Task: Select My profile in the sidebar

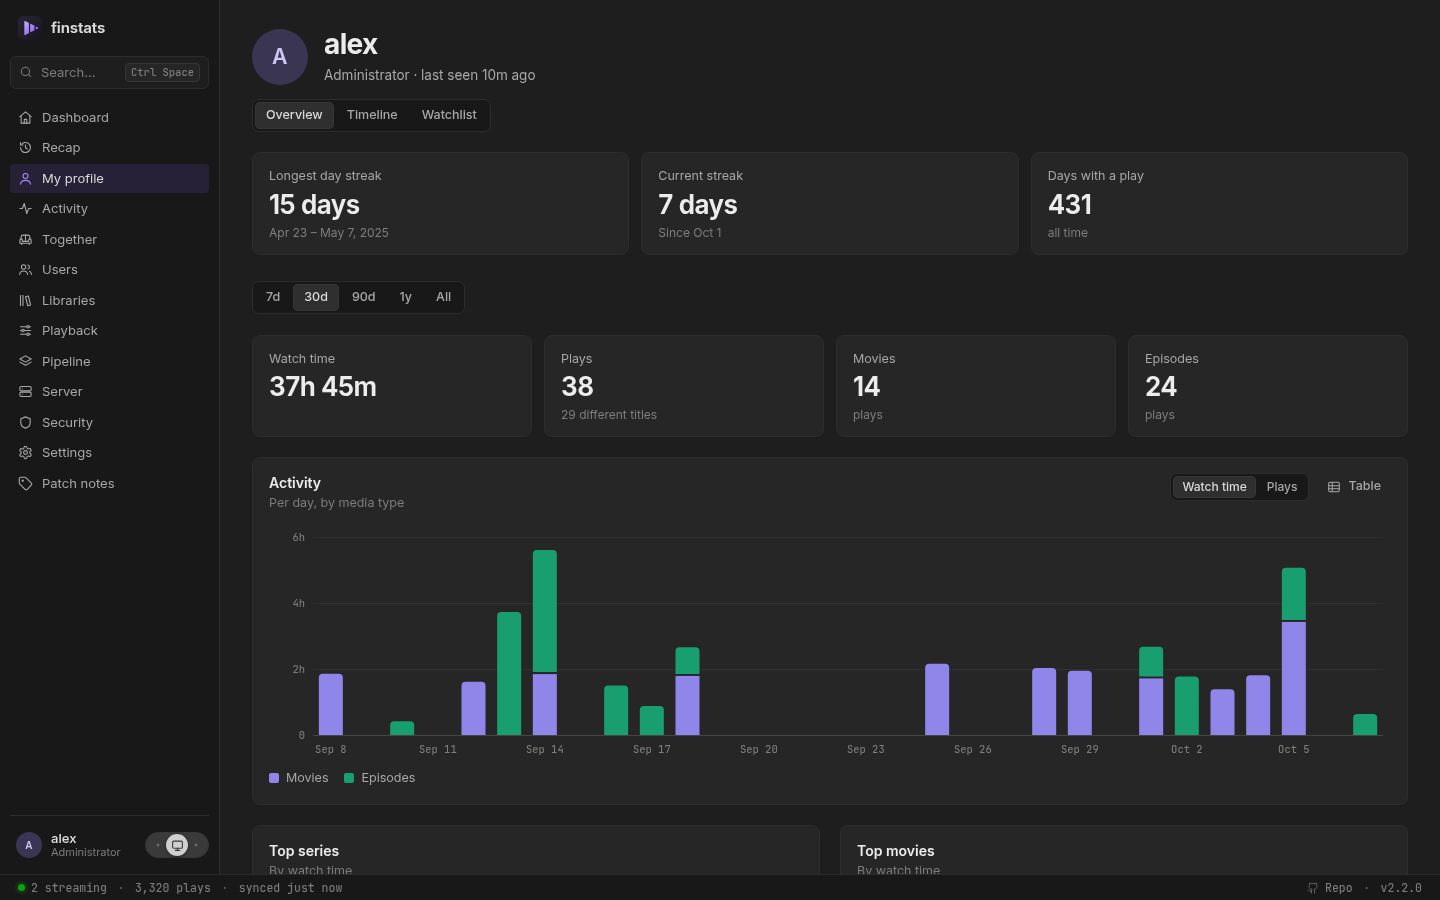Action: (109, 179)
